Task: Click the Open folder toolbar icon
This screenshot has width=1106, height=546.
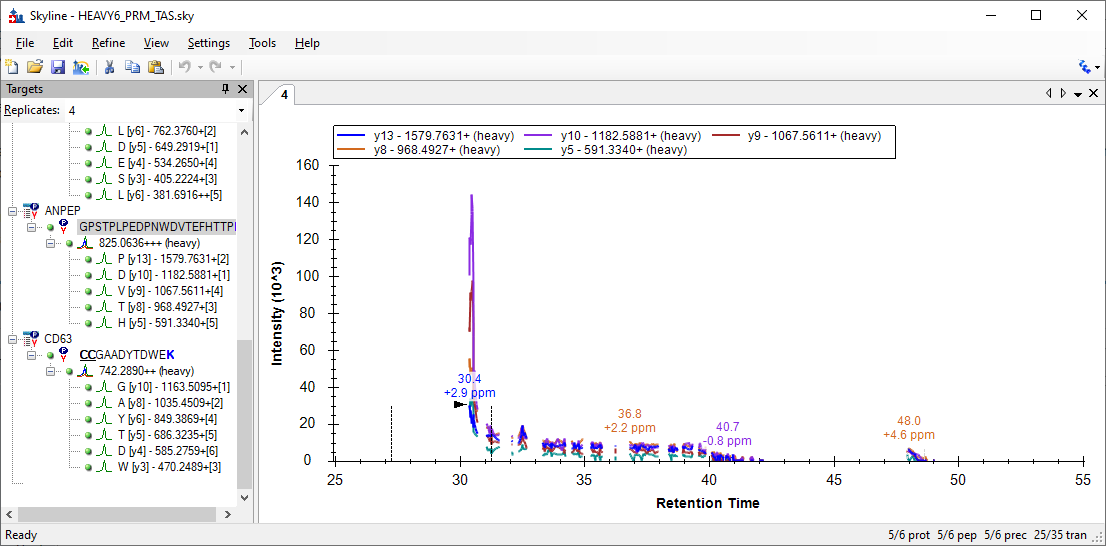Action: point(35,67)
